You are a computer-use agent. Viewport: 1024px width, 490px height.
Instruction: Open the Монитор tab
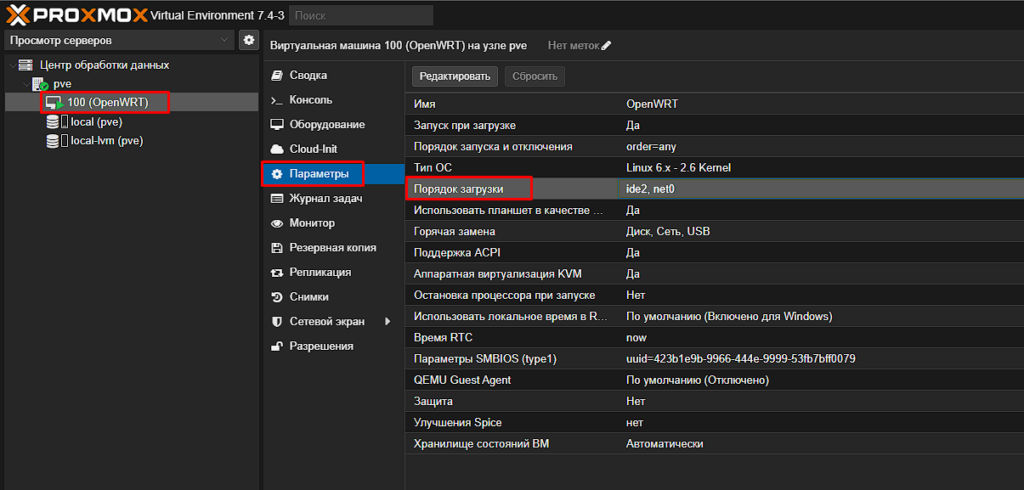point(334,223)
